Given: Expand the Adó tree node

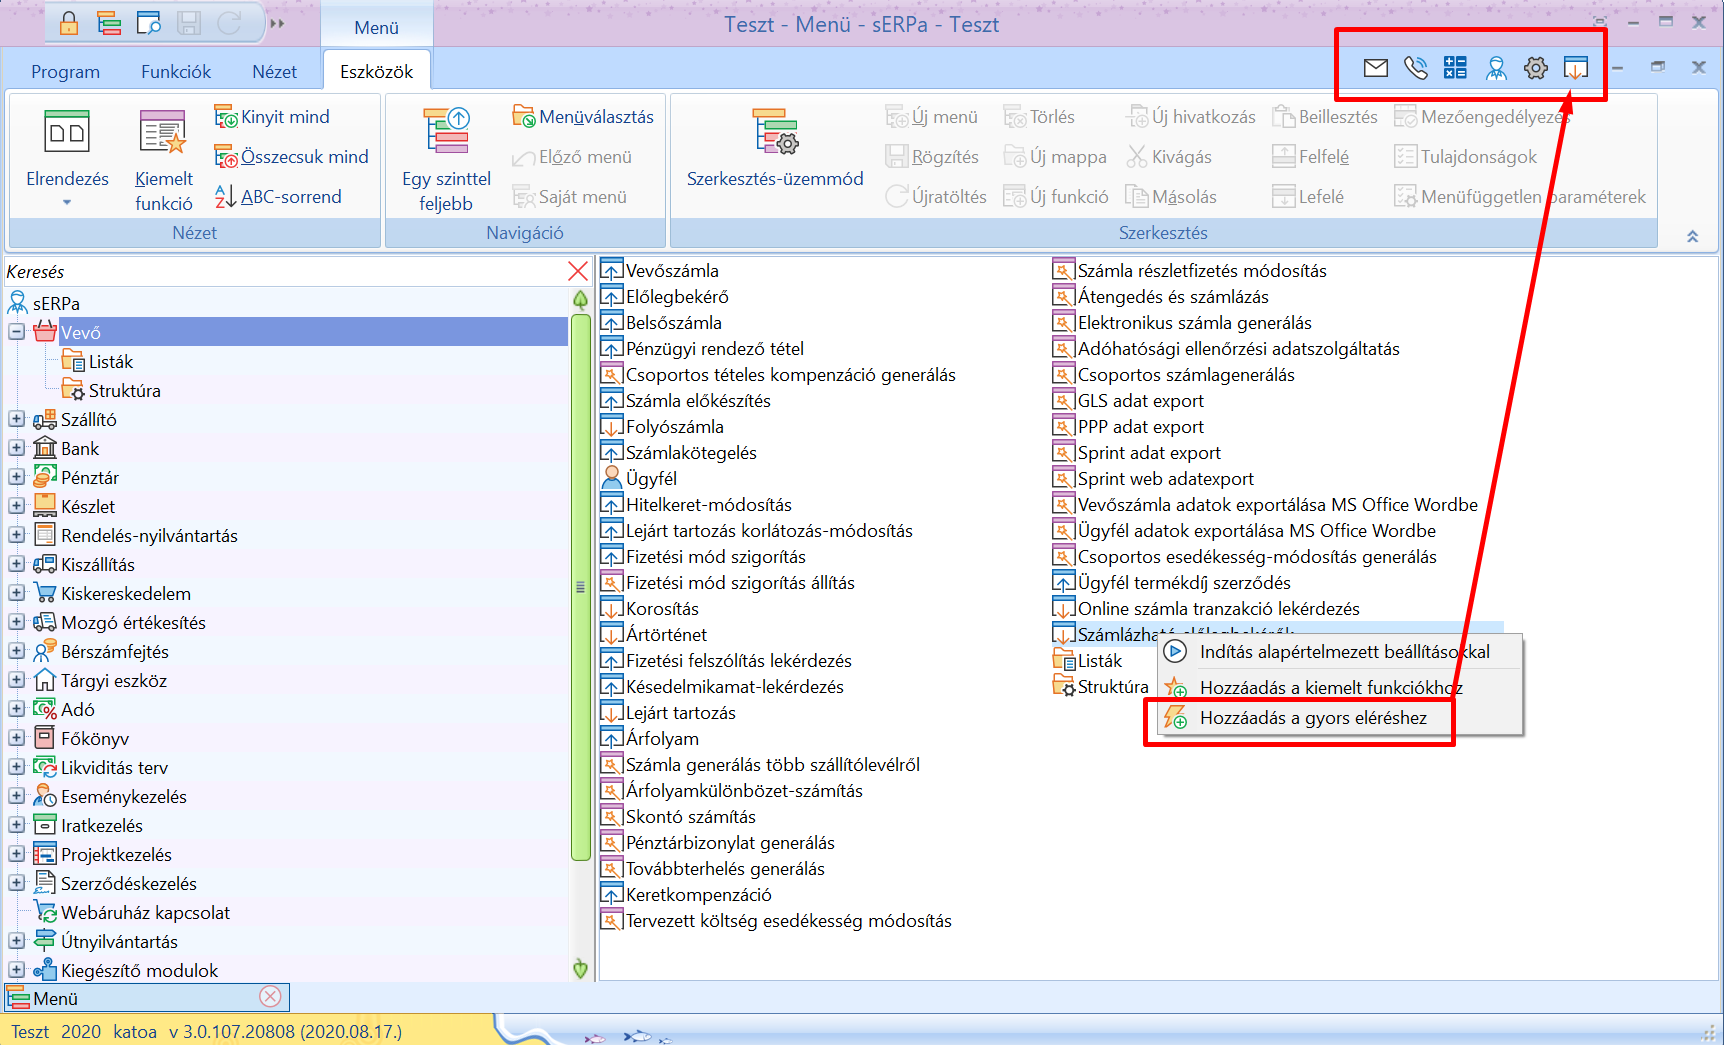Looking at the screenshot, I should [x=16, y=709].
